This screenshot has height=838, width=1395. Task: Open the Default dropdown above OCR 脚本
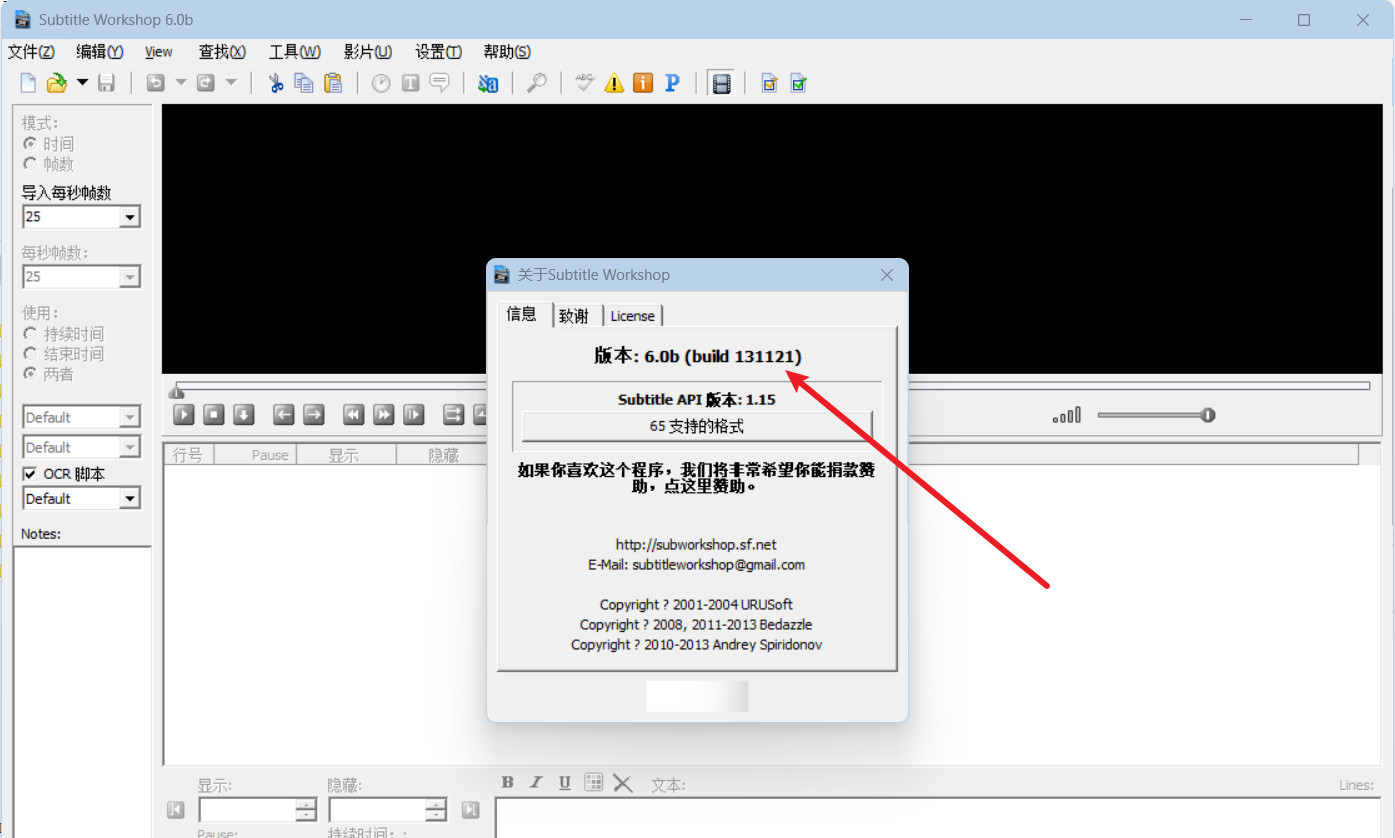coord(130,447)
